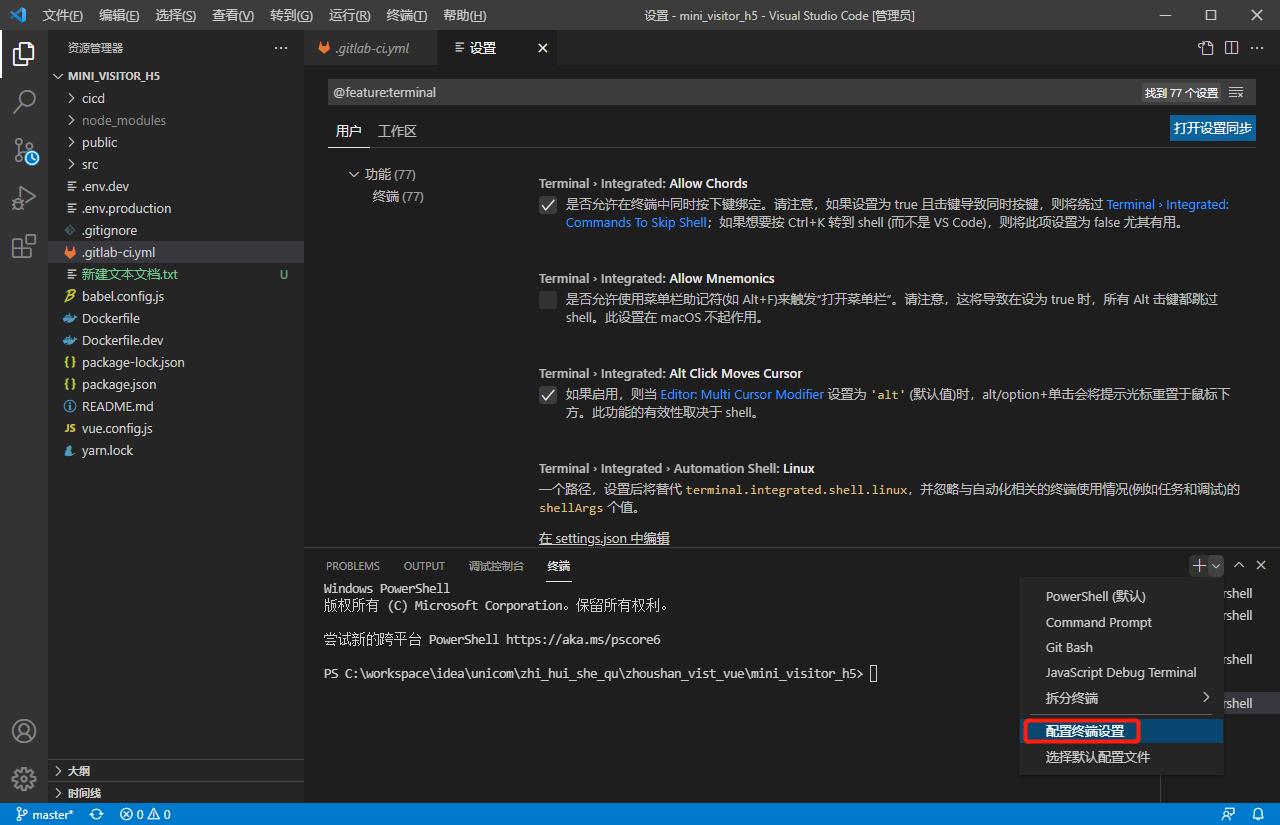Switch to the OUTPUT panel tab
Screen dimensions: 1280x825
[424, 566]
